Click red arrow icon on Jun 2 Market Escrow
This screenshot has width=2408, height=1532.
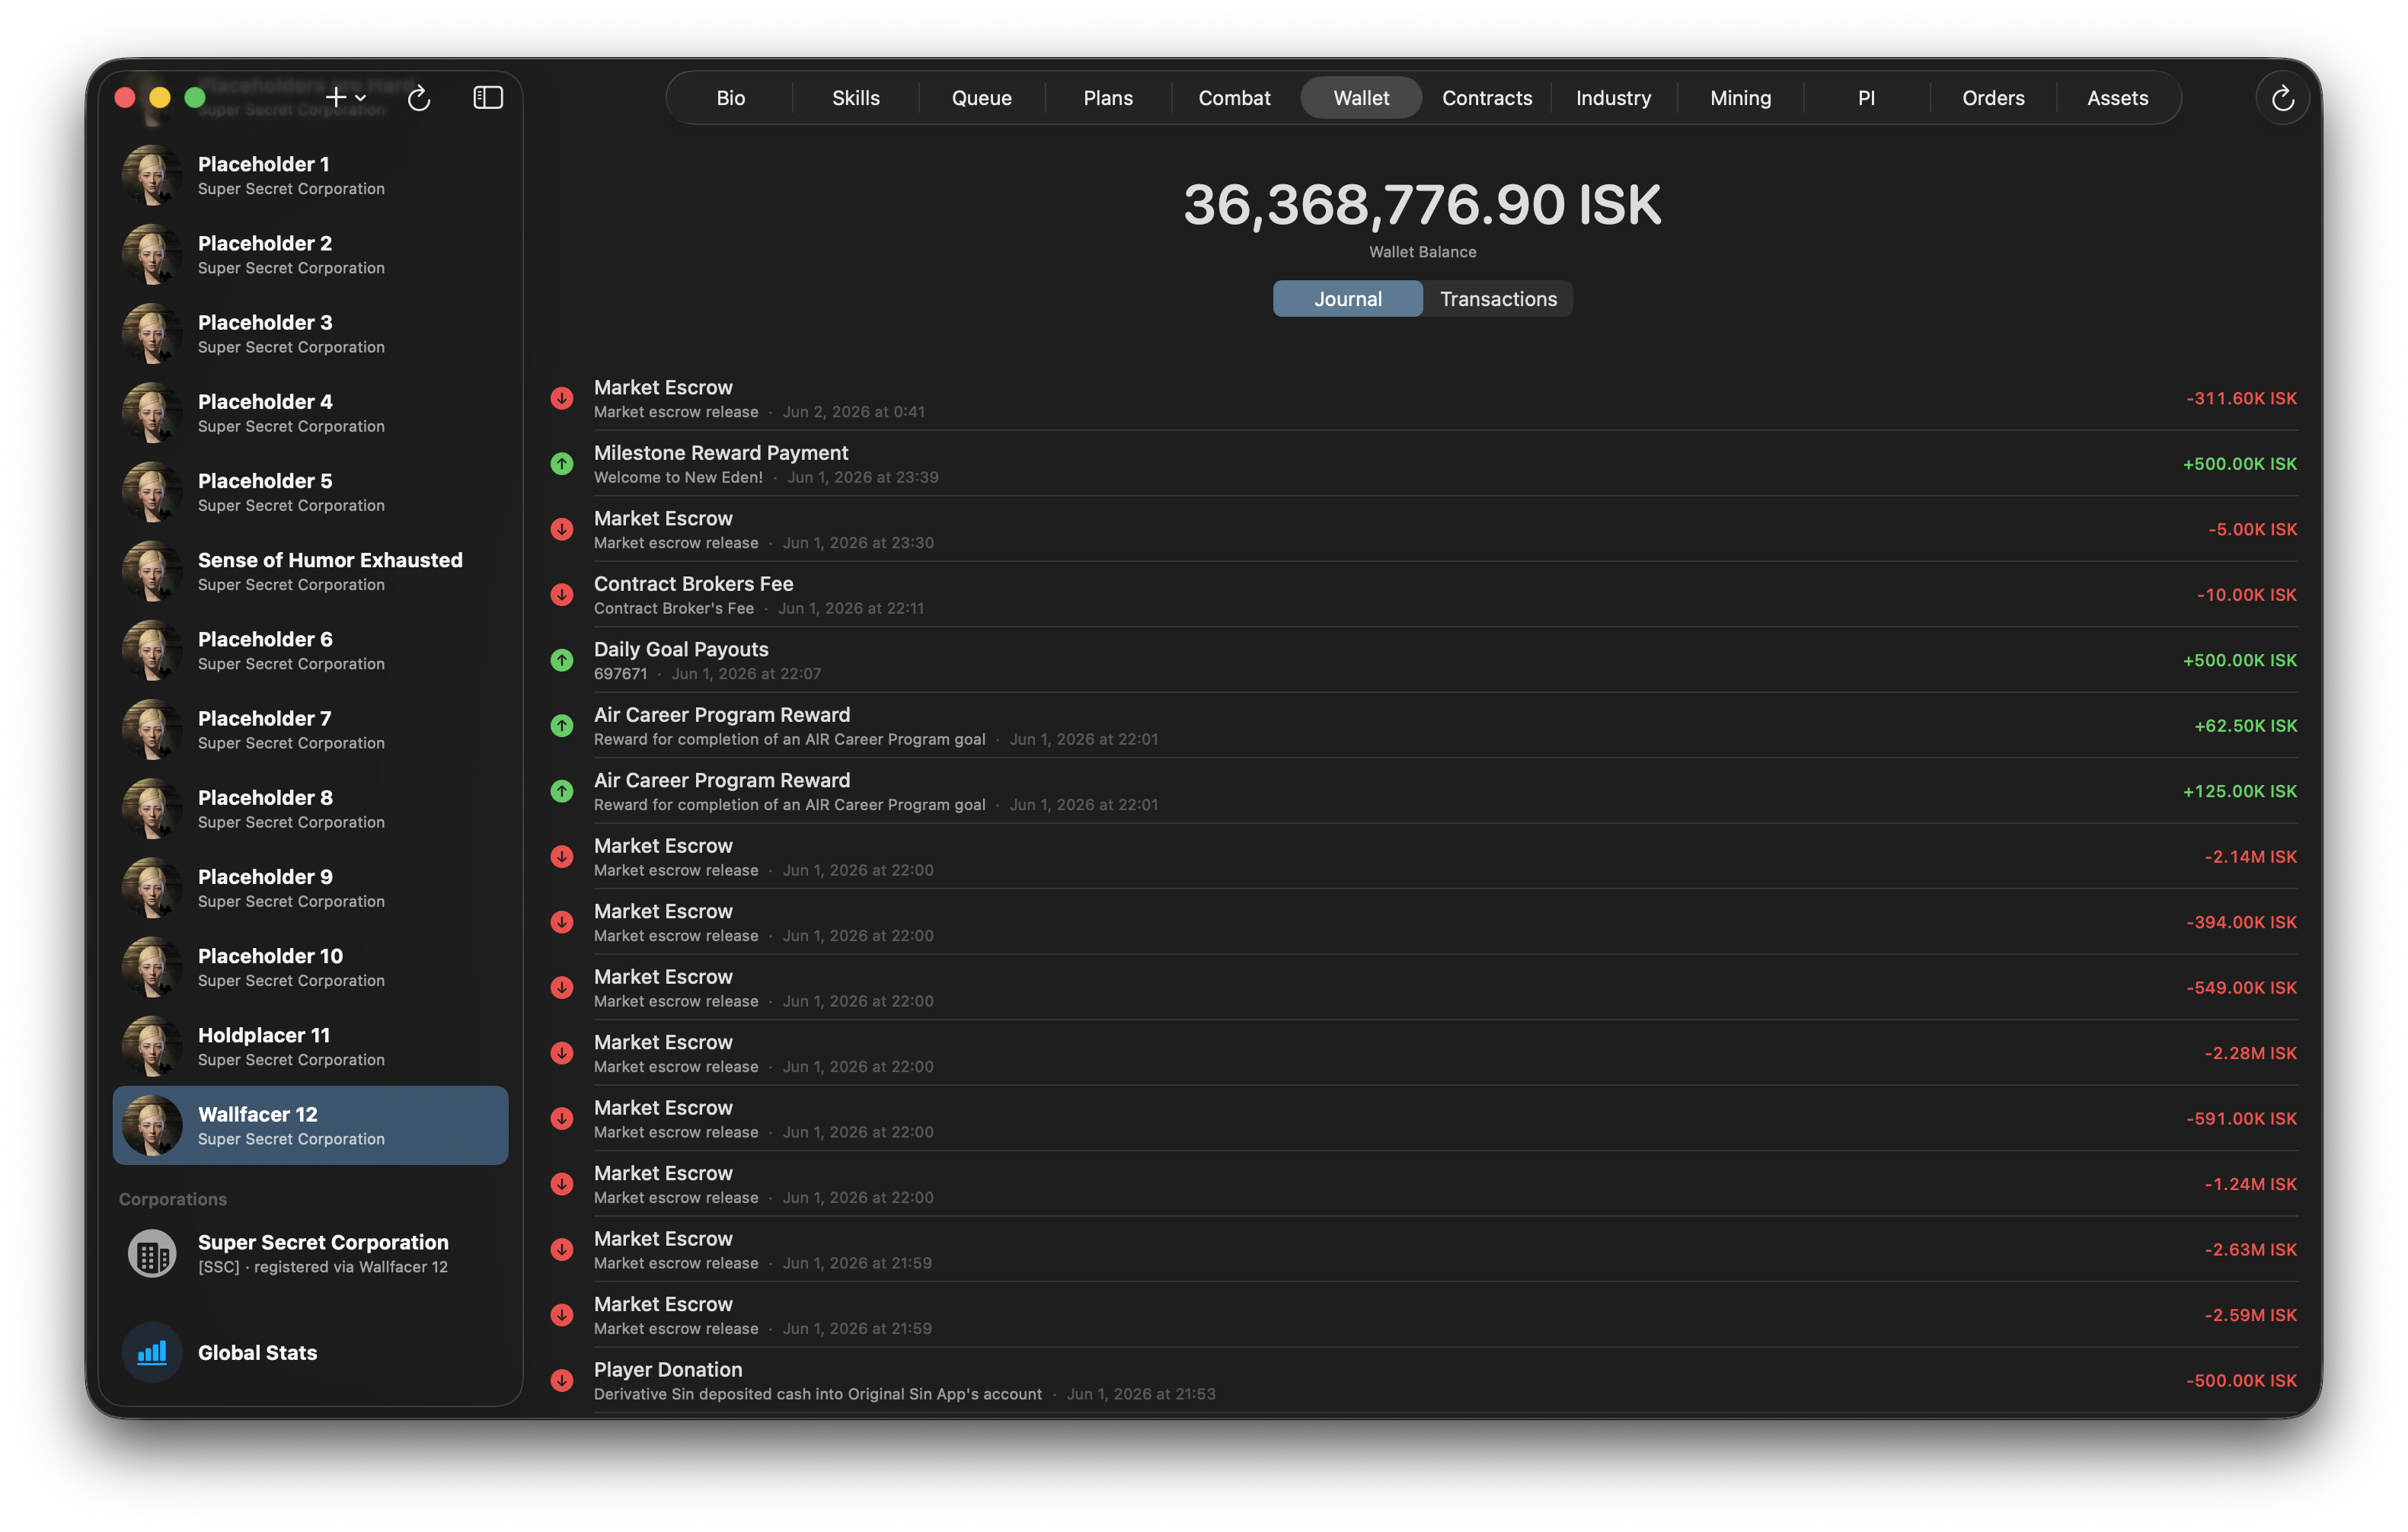(562, 398)
